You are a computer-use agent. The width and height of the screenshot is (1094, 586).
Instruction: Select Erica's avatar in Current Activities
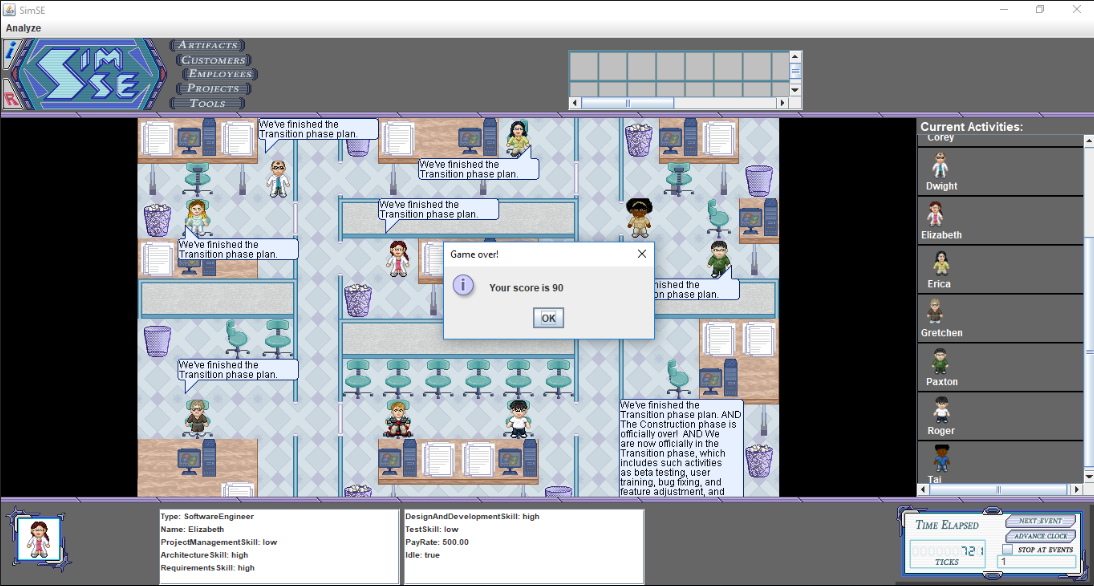(x=940, y=264)
